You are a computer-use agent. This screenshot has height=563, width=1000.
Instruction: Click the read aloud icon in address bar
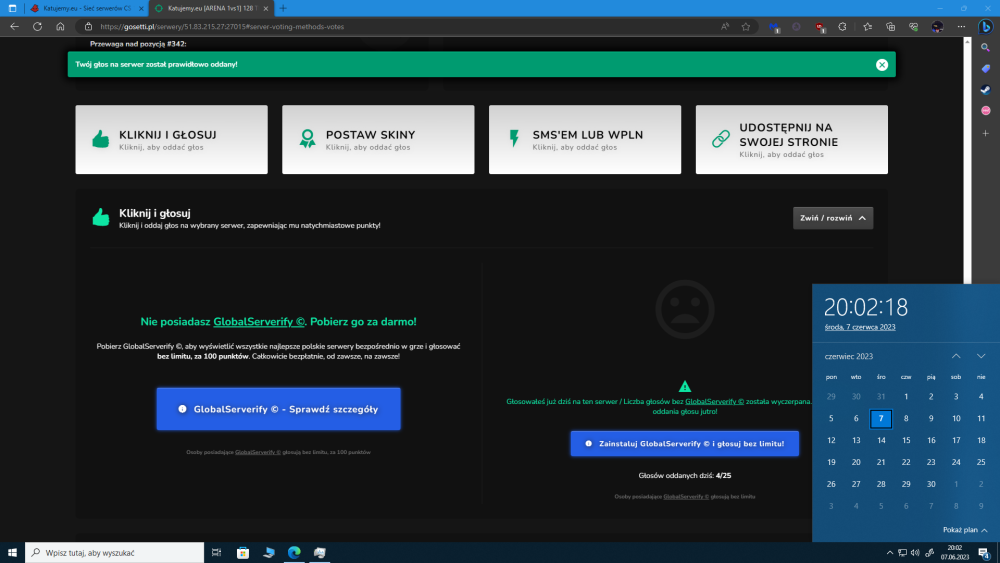click(725, 27)
